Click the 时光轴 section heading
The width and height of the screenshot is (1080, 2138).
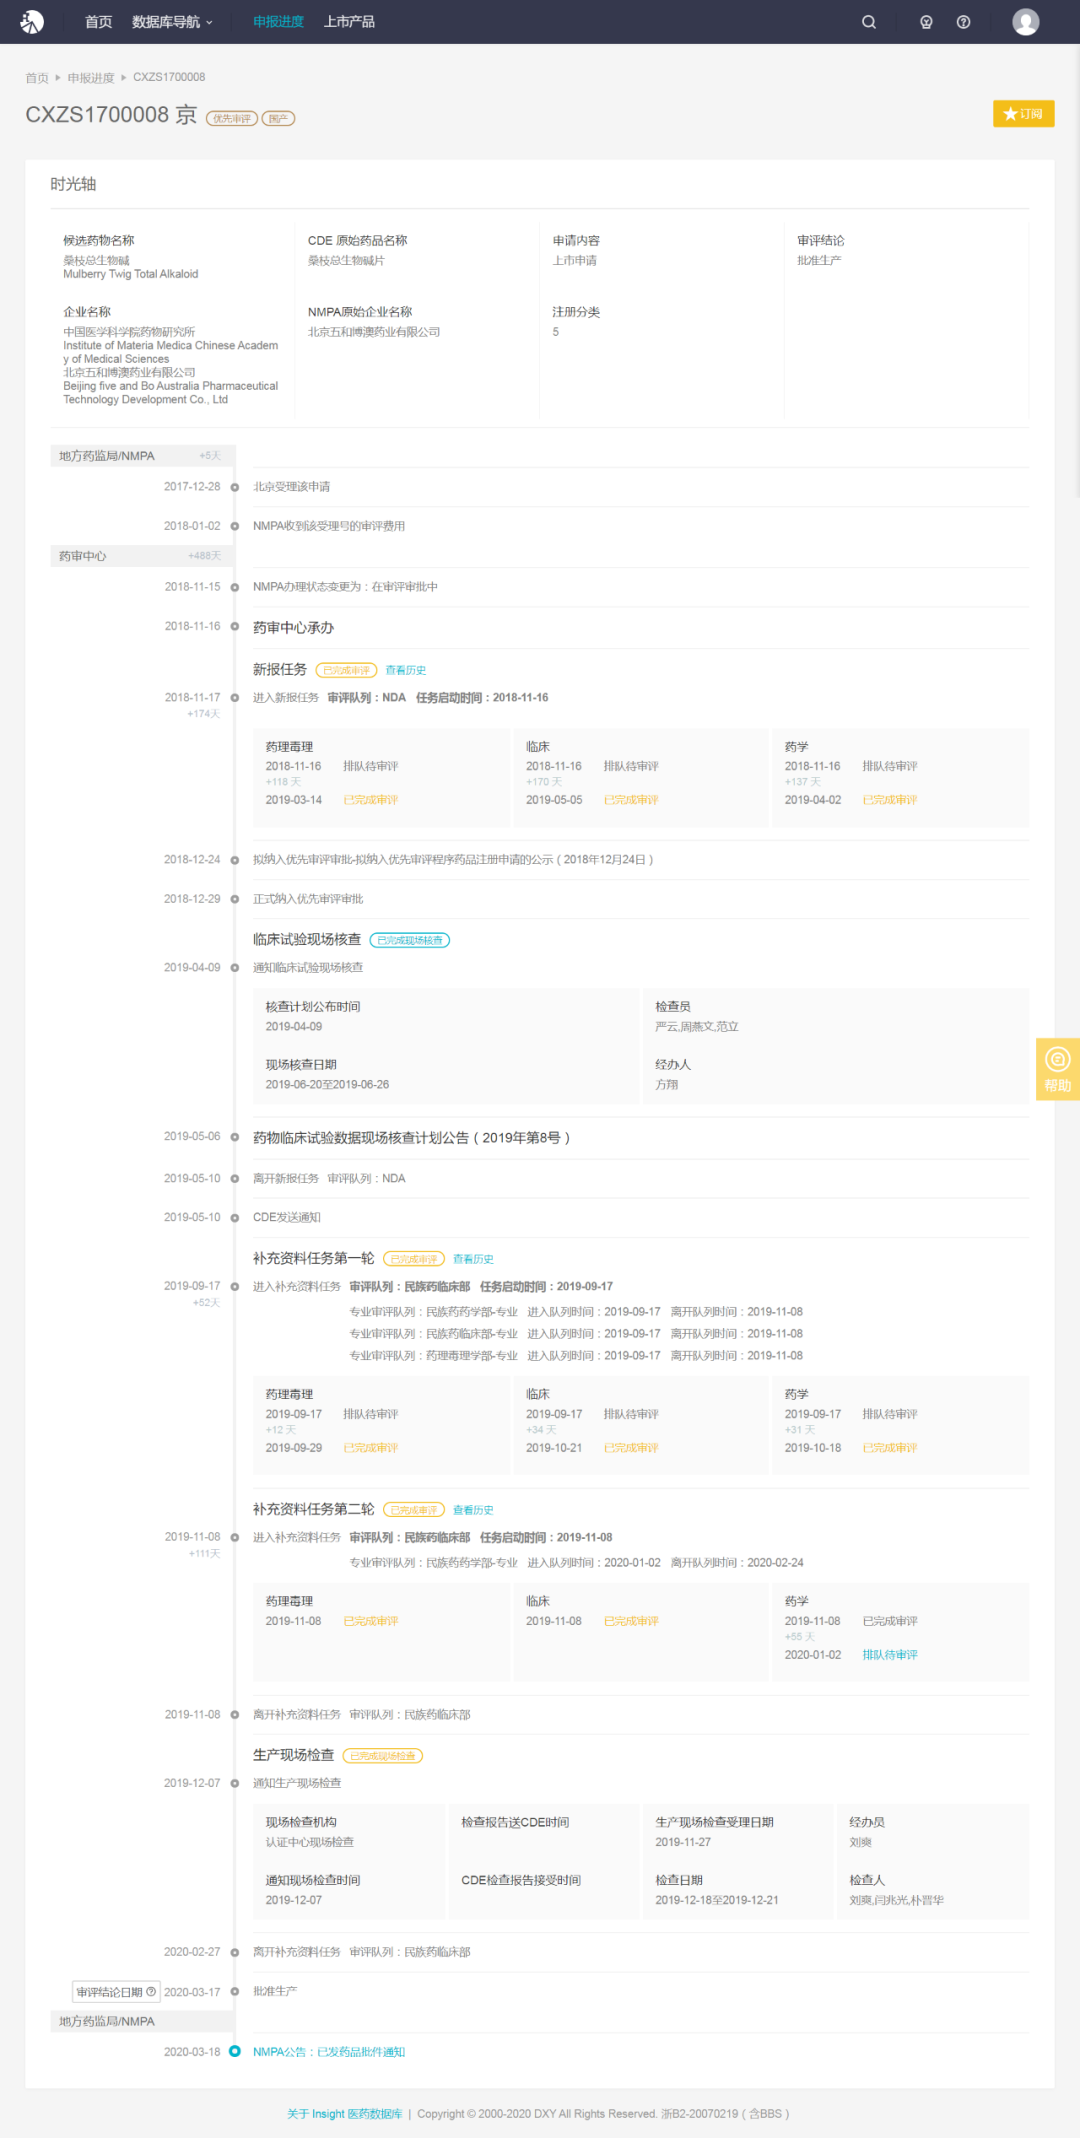pos(73,184)
